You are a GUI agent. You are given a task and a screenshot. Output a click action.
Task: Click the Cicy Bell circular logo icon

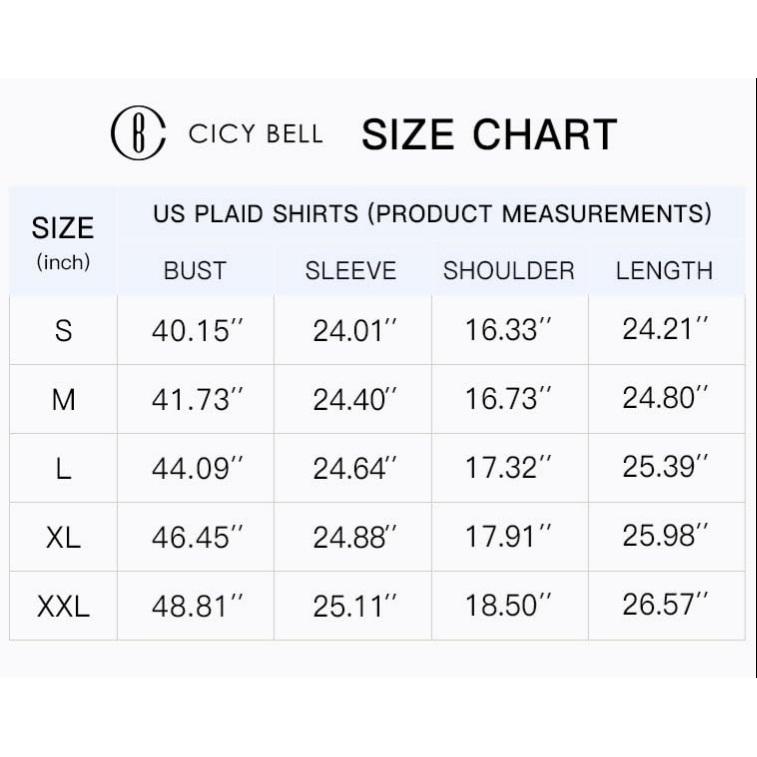[138, 133]
